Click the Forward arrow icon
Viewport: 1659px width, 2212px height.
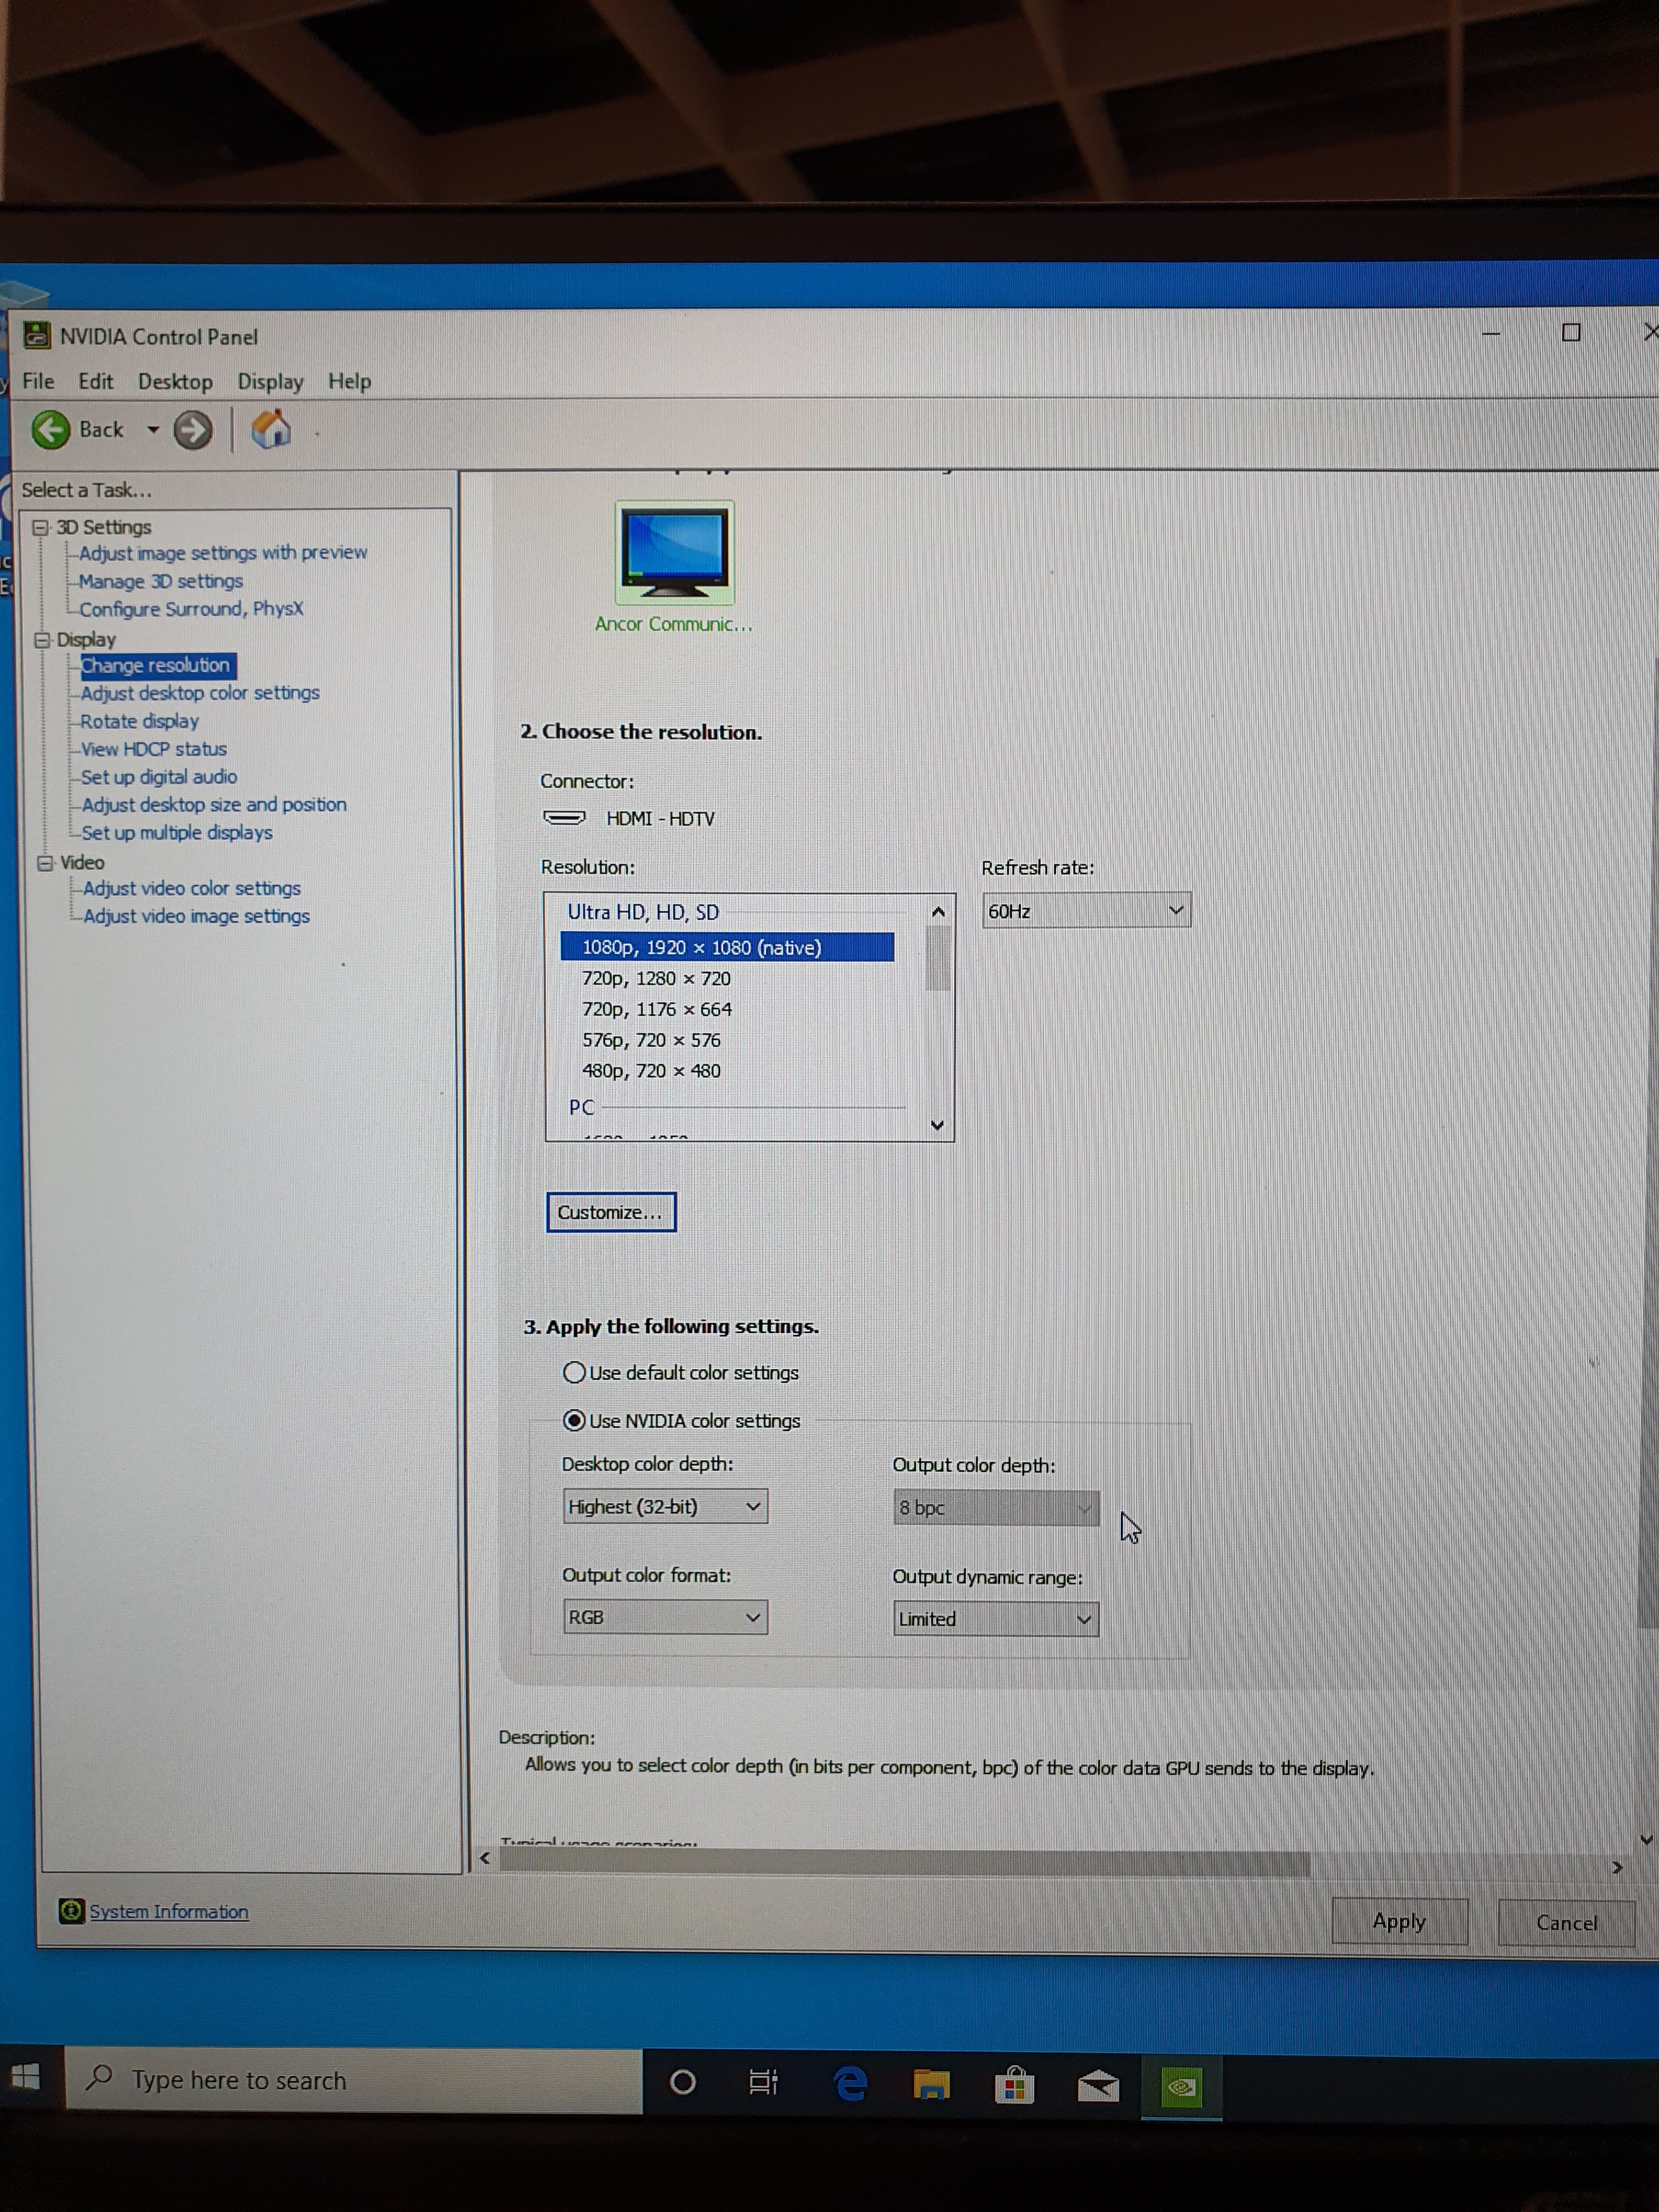point(193,431)
